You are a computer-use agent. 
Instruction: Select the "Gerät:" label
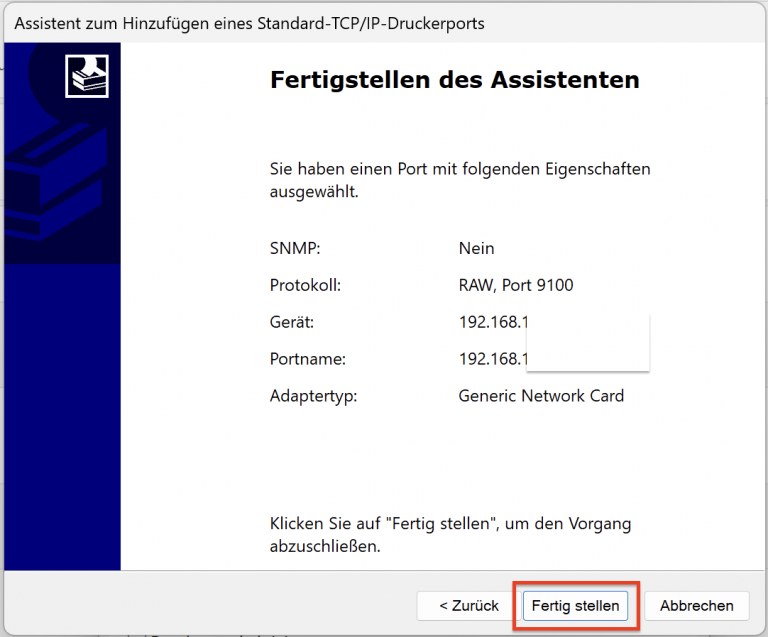click(x=292, y=322)
